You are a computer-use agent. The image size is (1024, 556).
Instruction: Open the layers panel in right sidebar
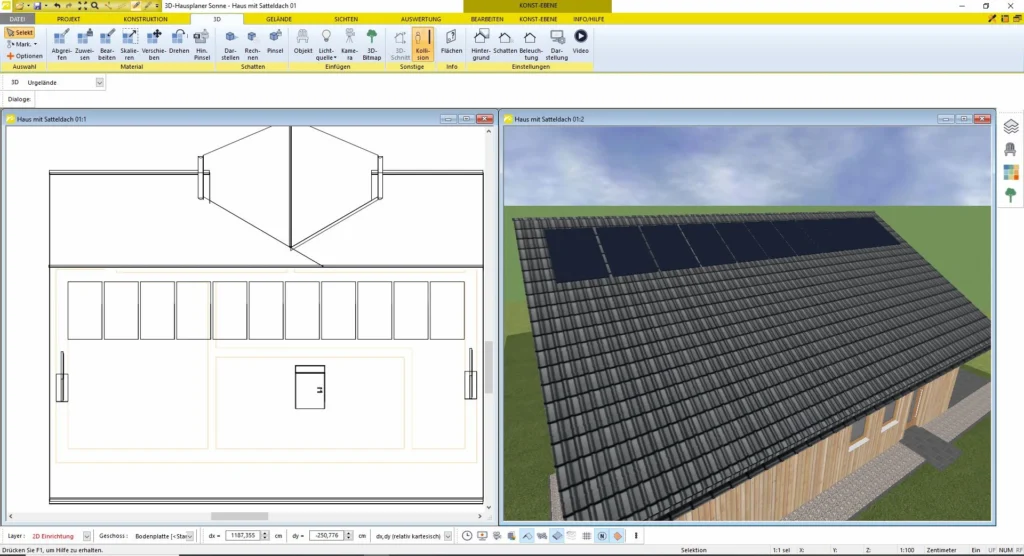click(1010, 126)
